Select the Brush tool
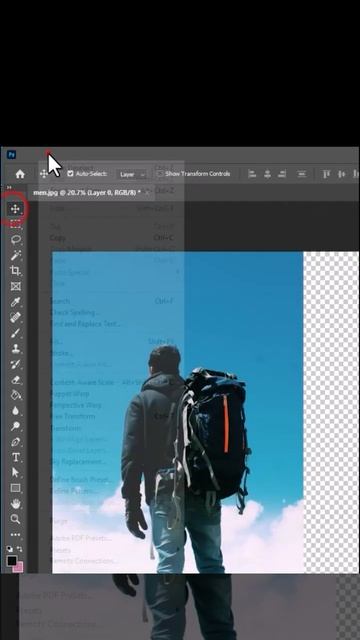The height and width of the screenshot is (640, 360). click(x=15, y=333)
